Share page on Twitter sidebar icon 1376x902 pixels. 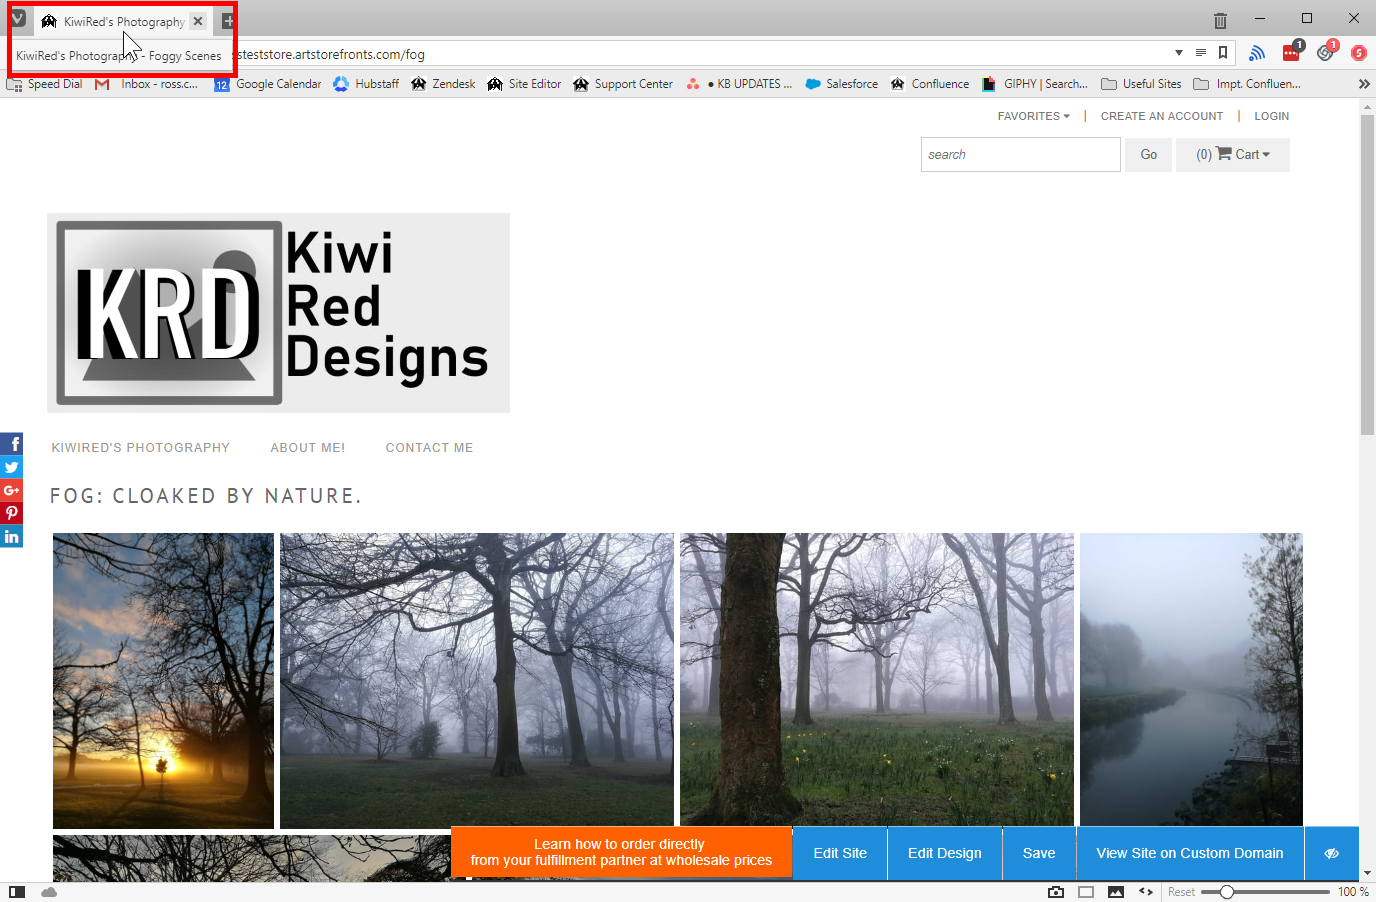(x=12, y=467)
